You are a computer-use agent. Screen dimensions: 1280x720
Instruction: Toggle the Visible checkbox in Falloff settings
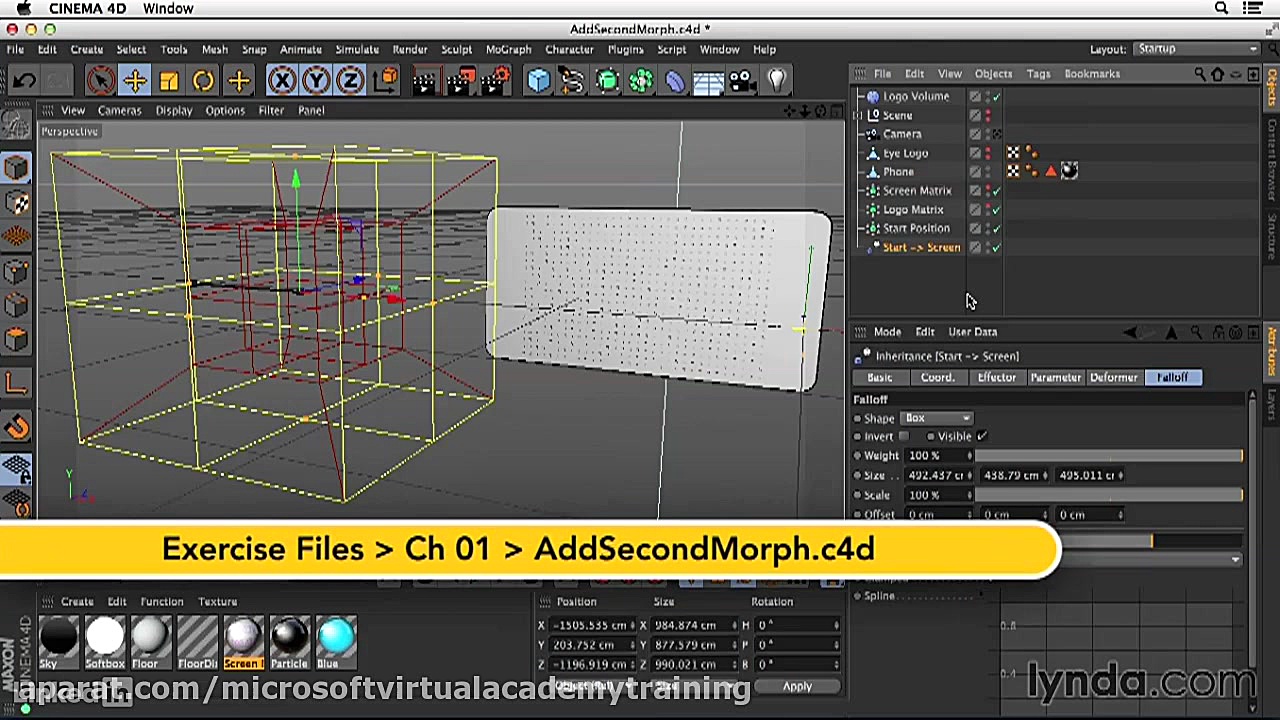point(983,436)
